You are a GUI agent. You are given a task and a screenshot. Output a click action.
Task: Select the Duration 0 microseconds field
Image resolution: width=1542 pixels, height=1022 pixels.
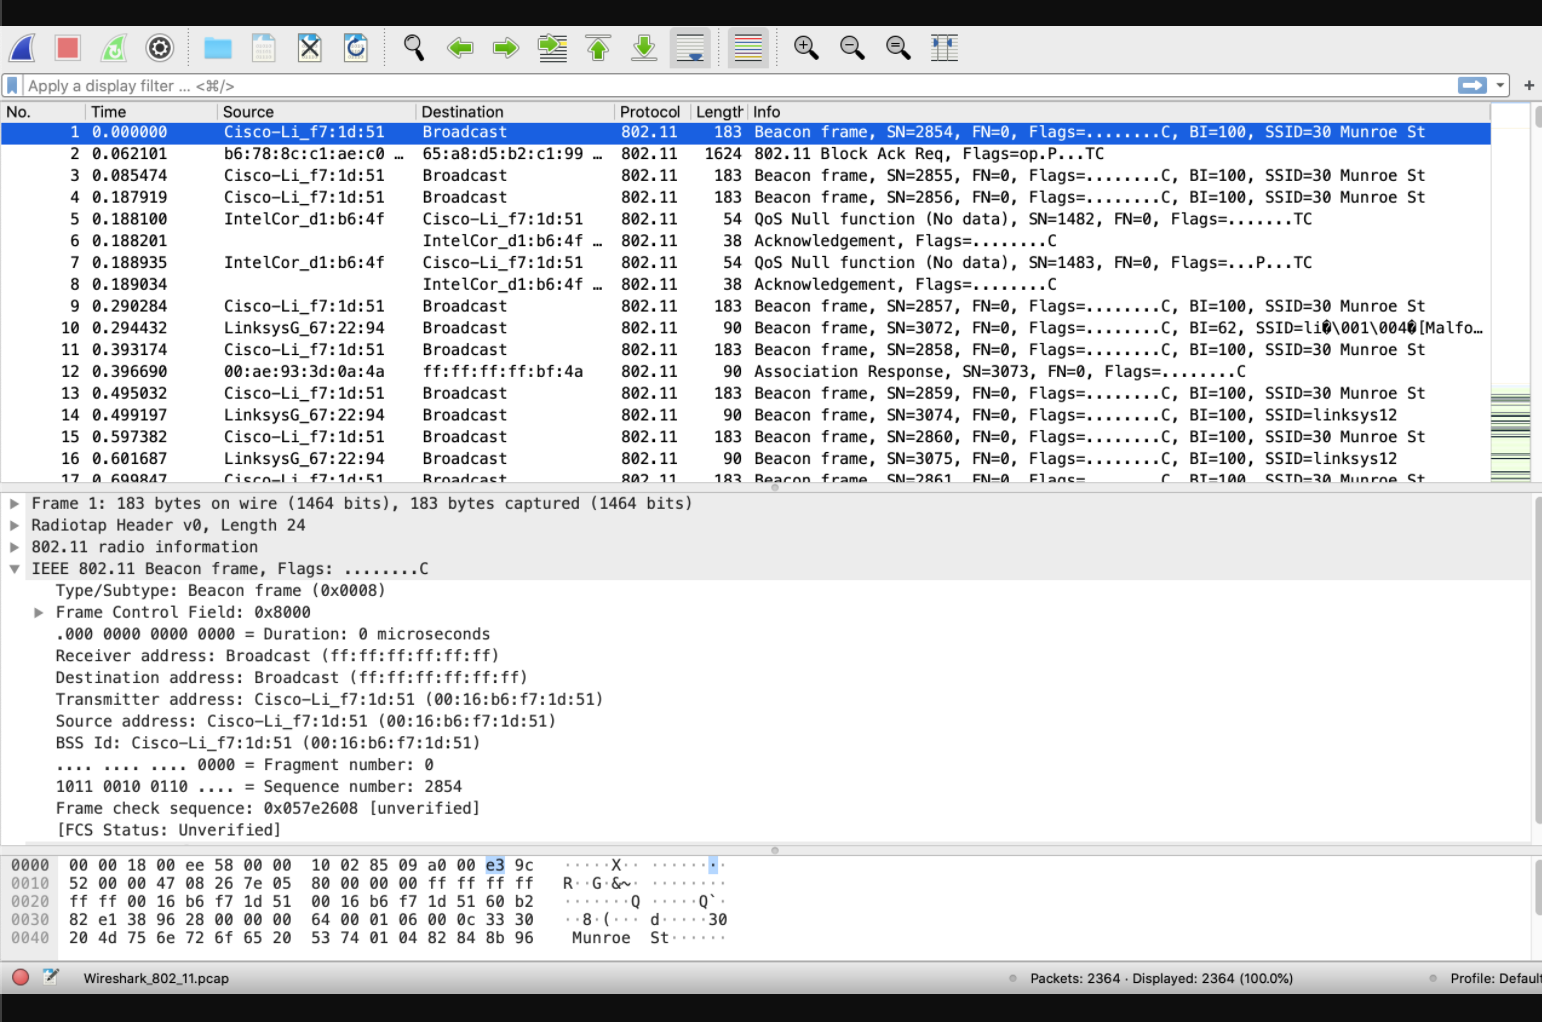[x=273, y=634]
